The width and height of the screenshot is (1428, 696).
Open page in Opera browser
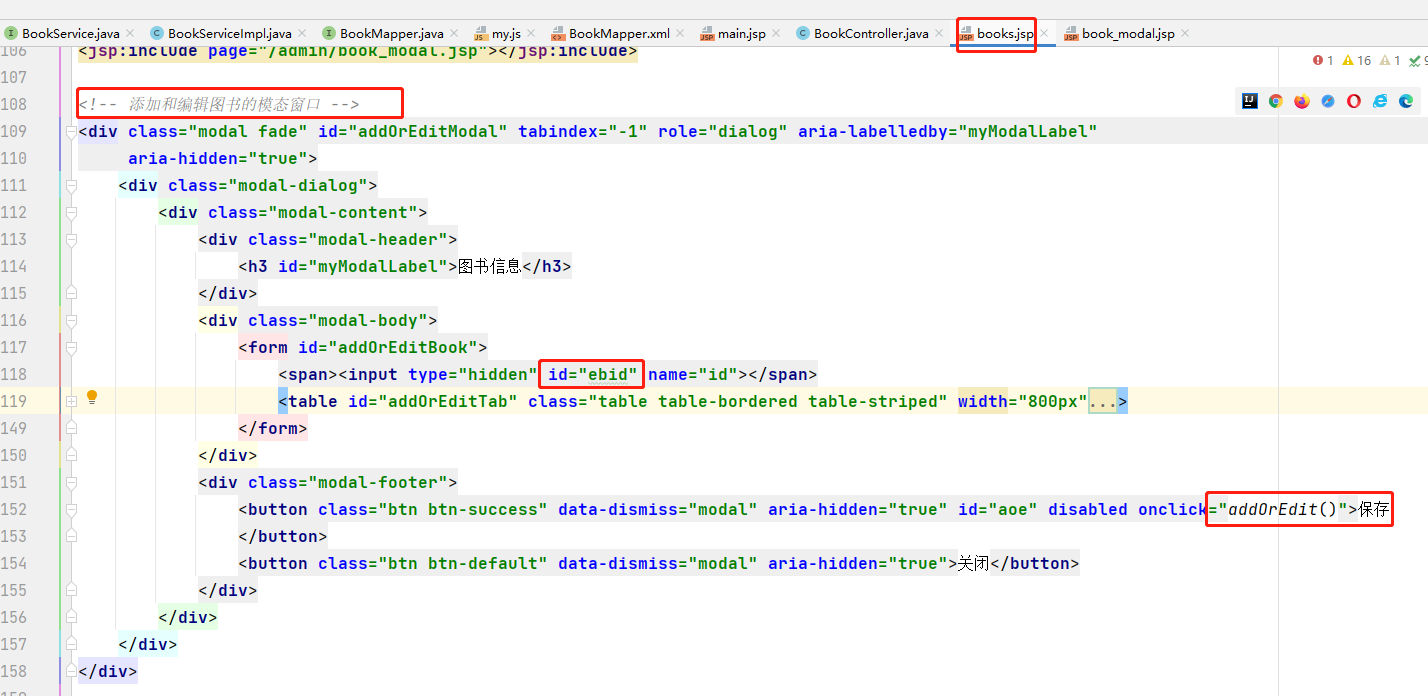point(1354,101)
